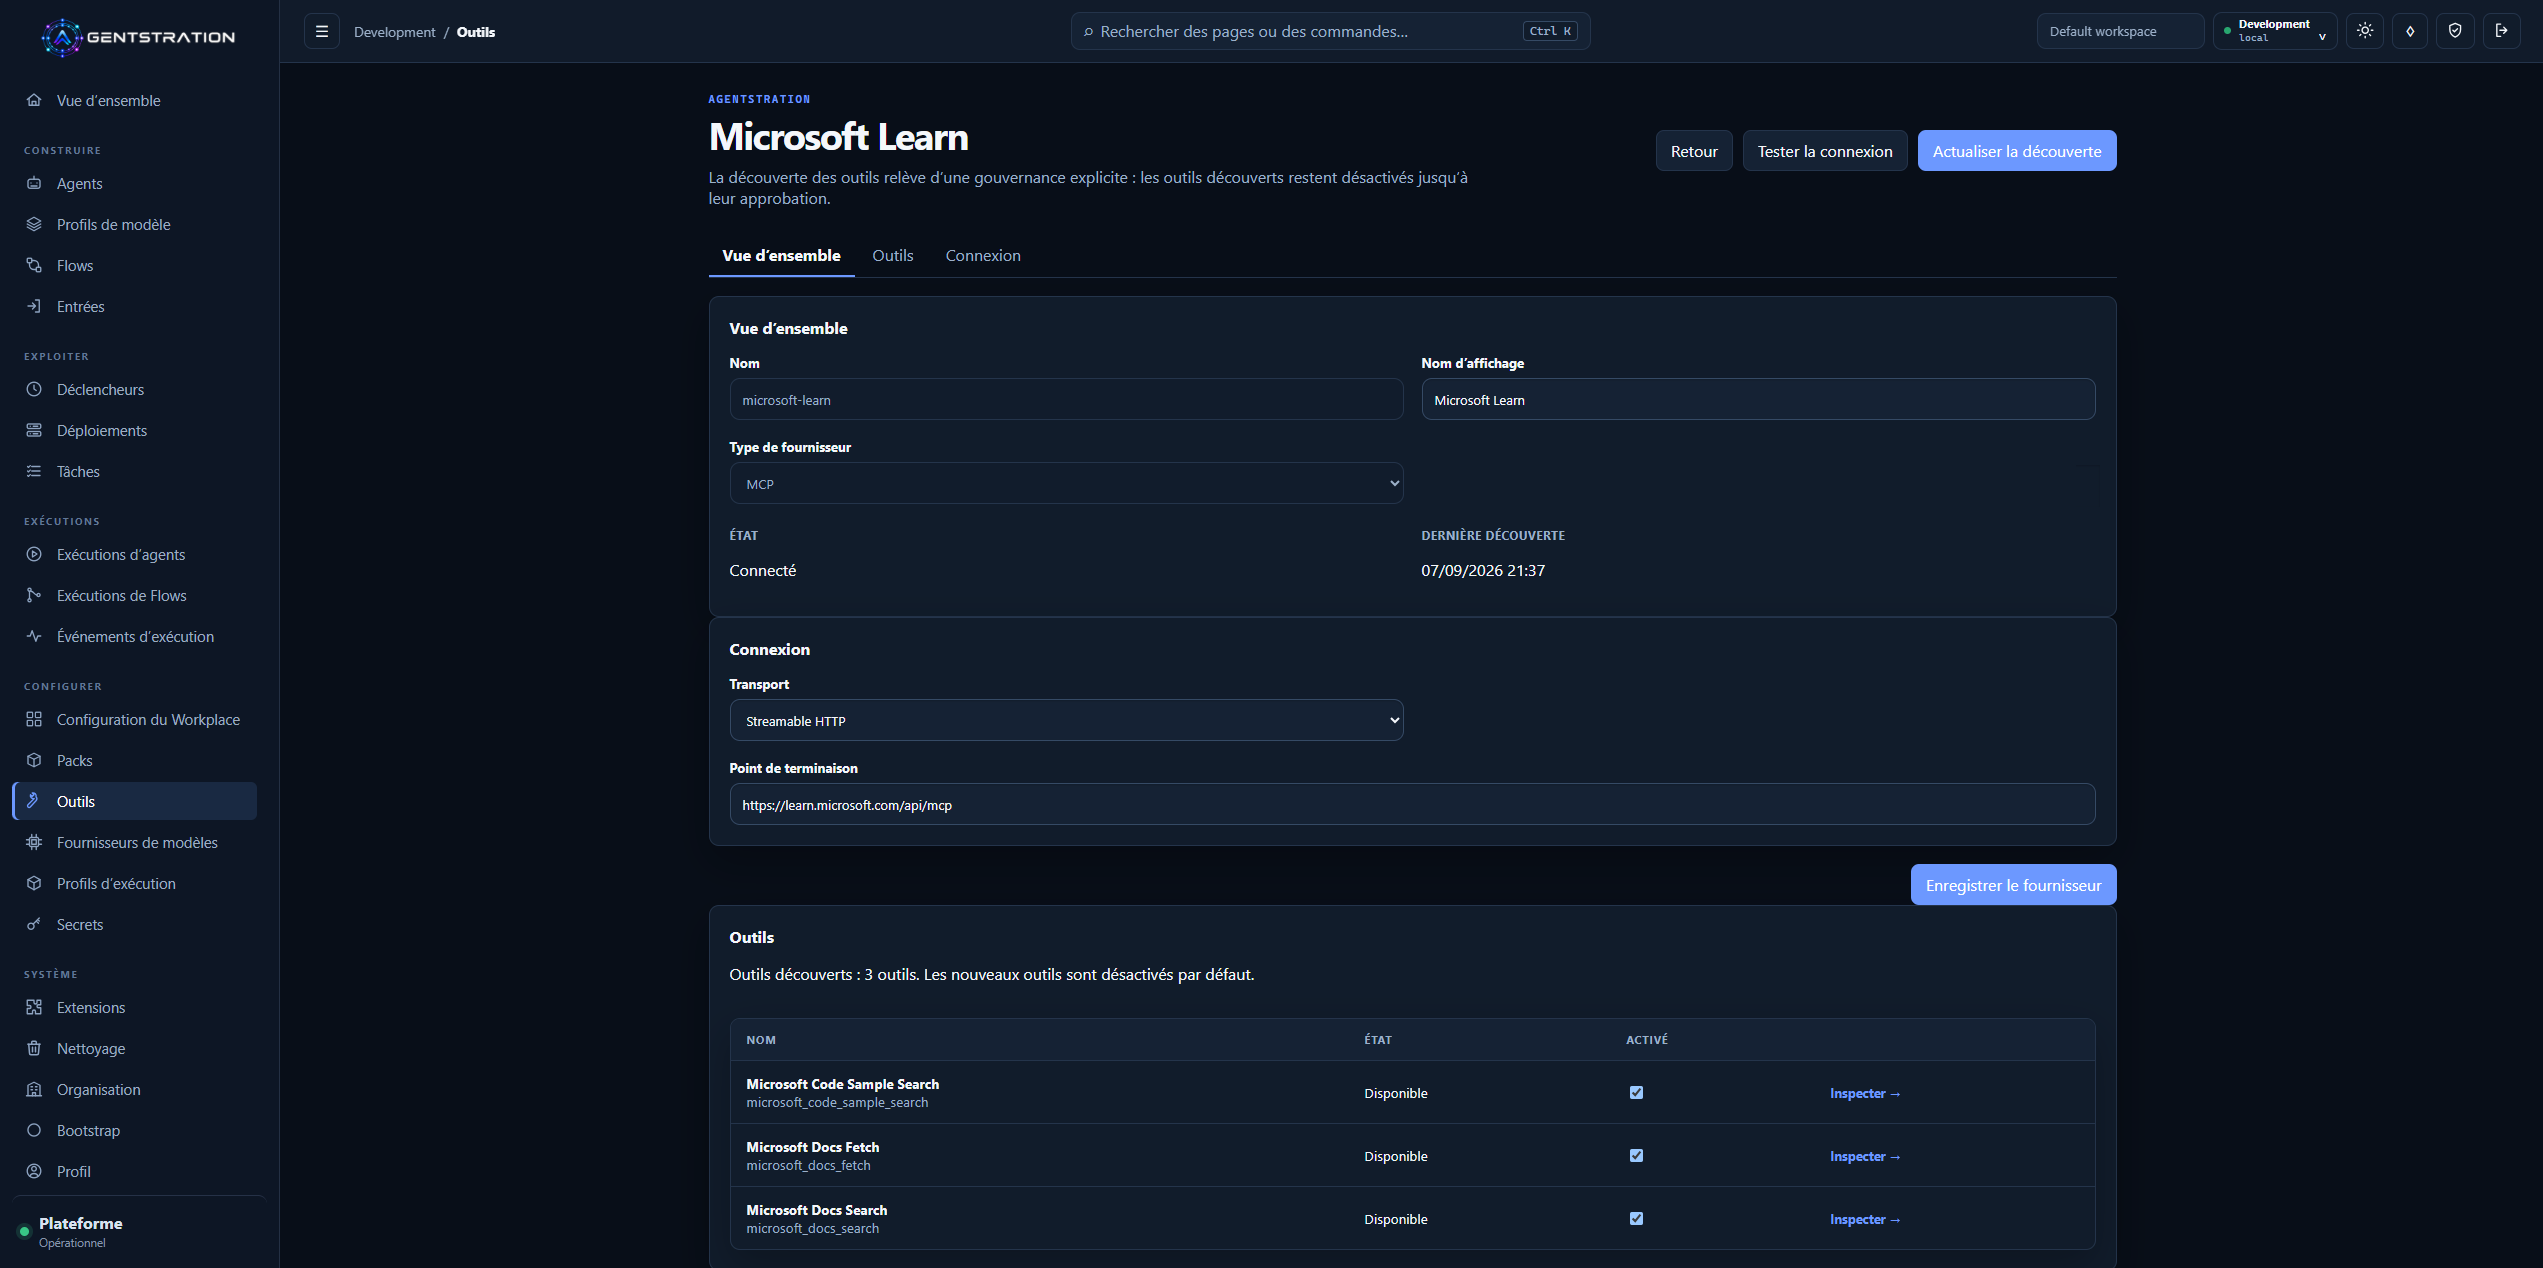Click the Outils breadcrumb text
This screenshot has width=2543, height=1268.
tap(476, 32)
